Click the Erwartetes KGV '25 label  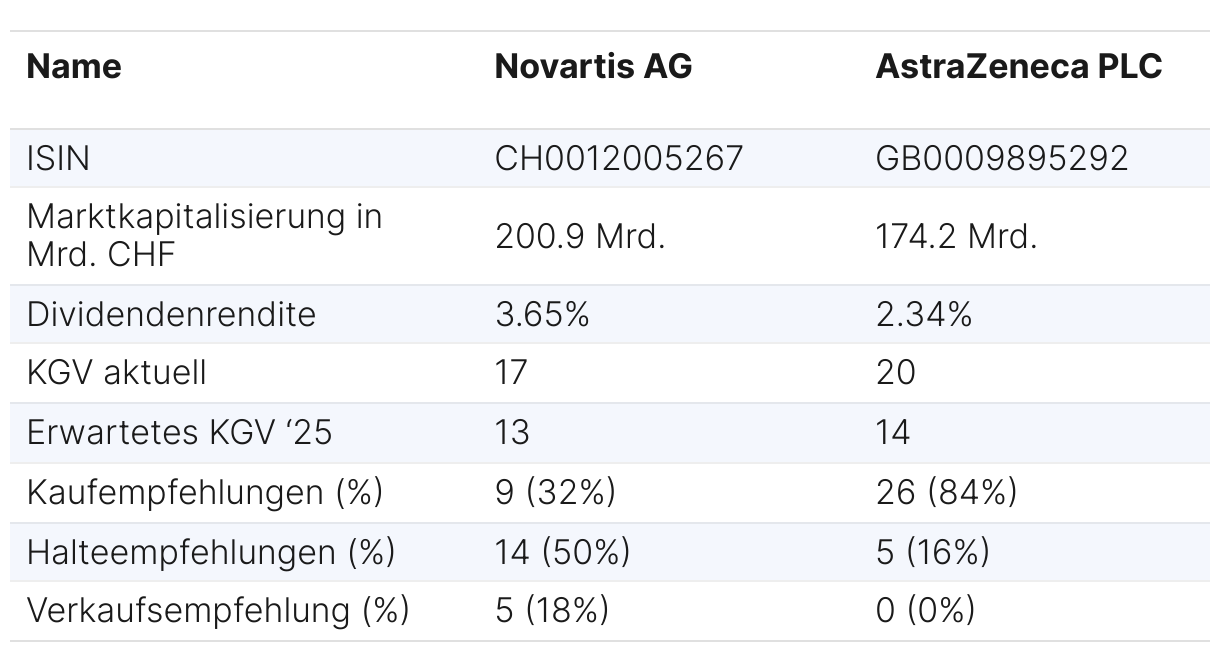179,432
